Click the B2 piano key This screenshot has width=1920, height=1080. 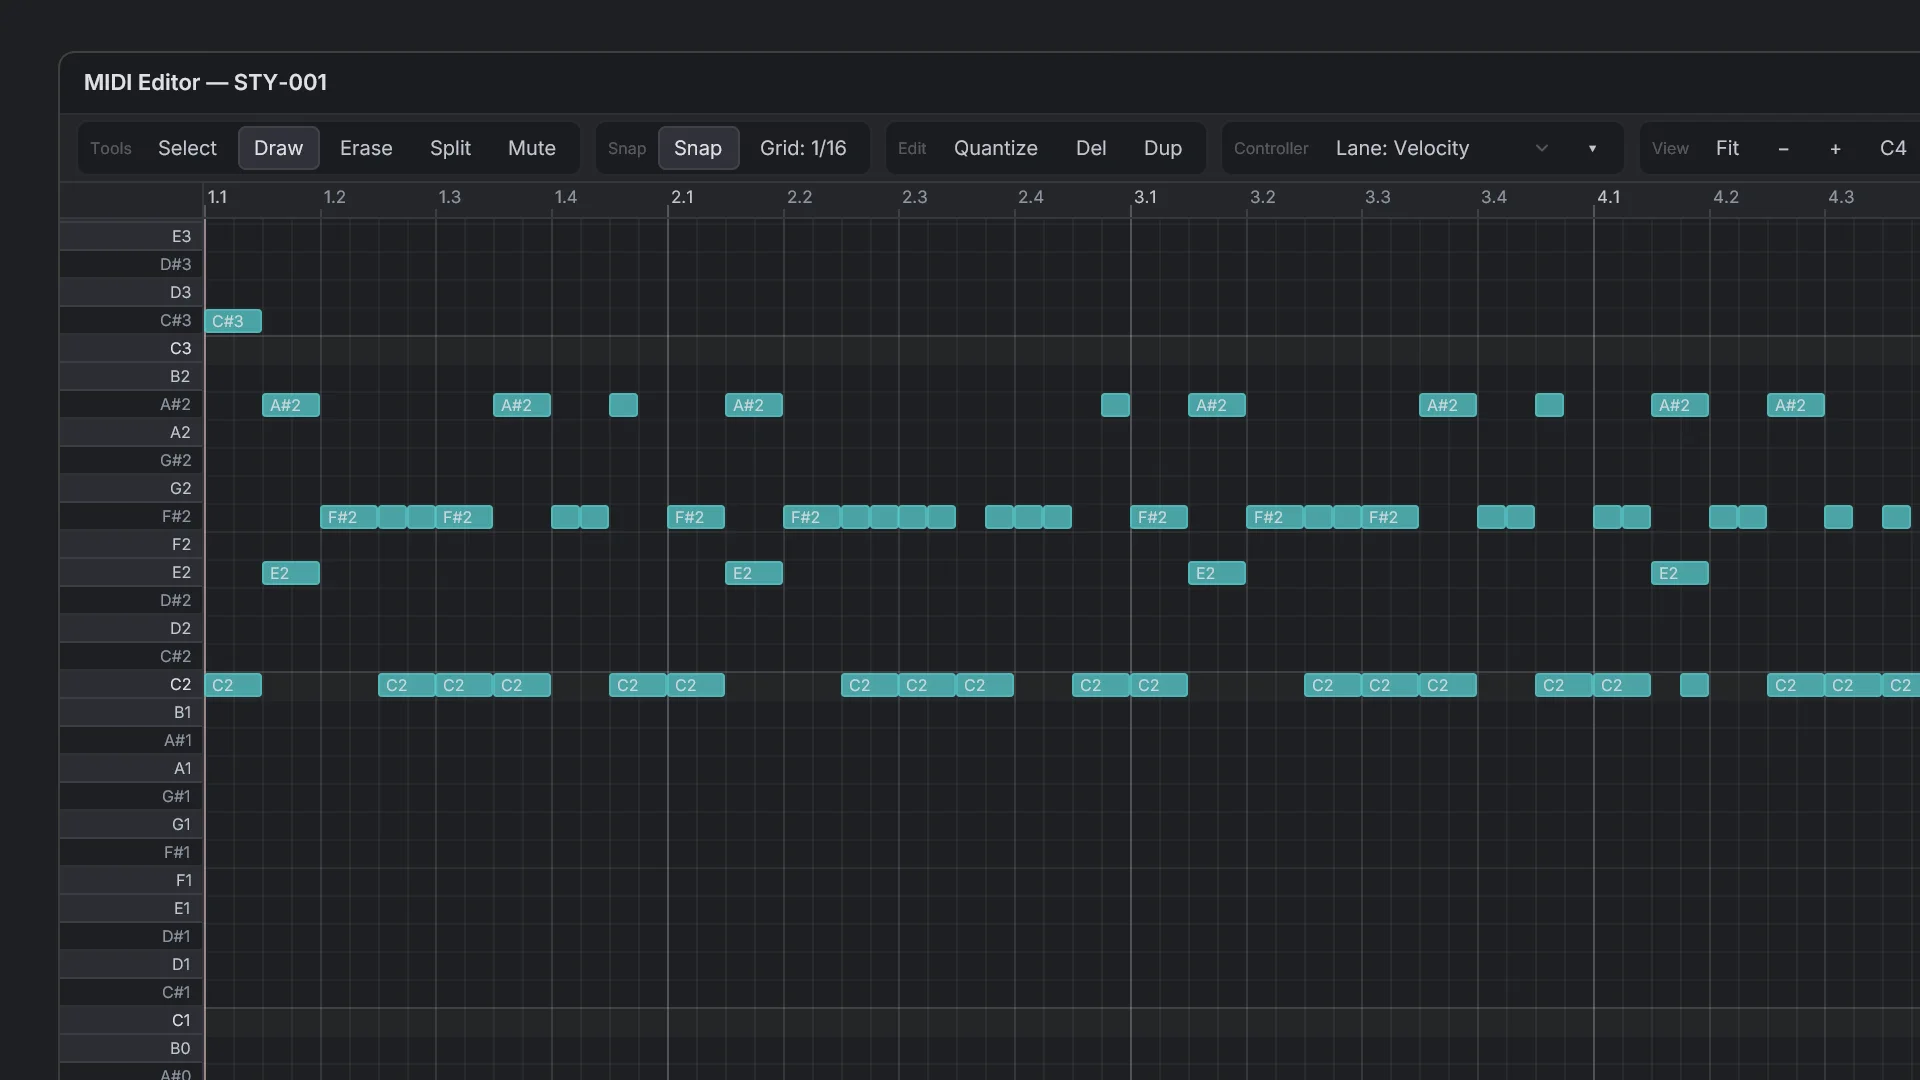pyautogui.click(x=131, y=376)
